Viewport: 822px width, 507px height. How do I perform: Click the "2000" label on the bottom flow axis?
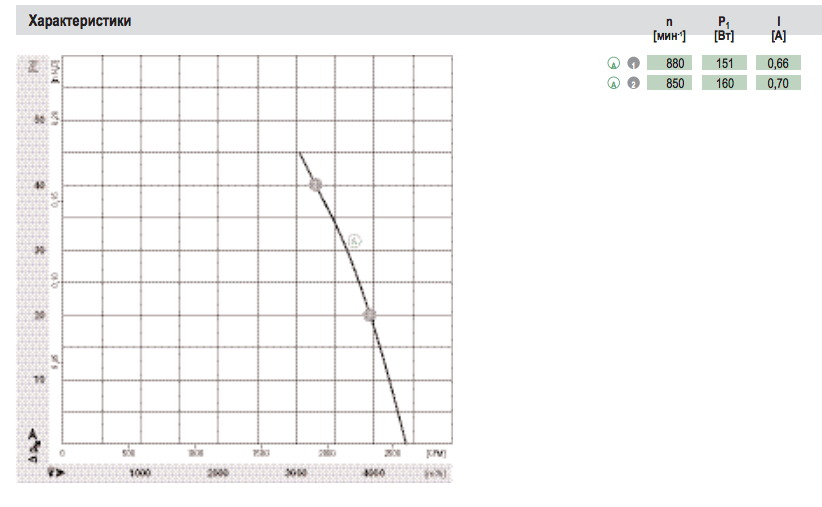pyautogui.click(x=218, y=473)
